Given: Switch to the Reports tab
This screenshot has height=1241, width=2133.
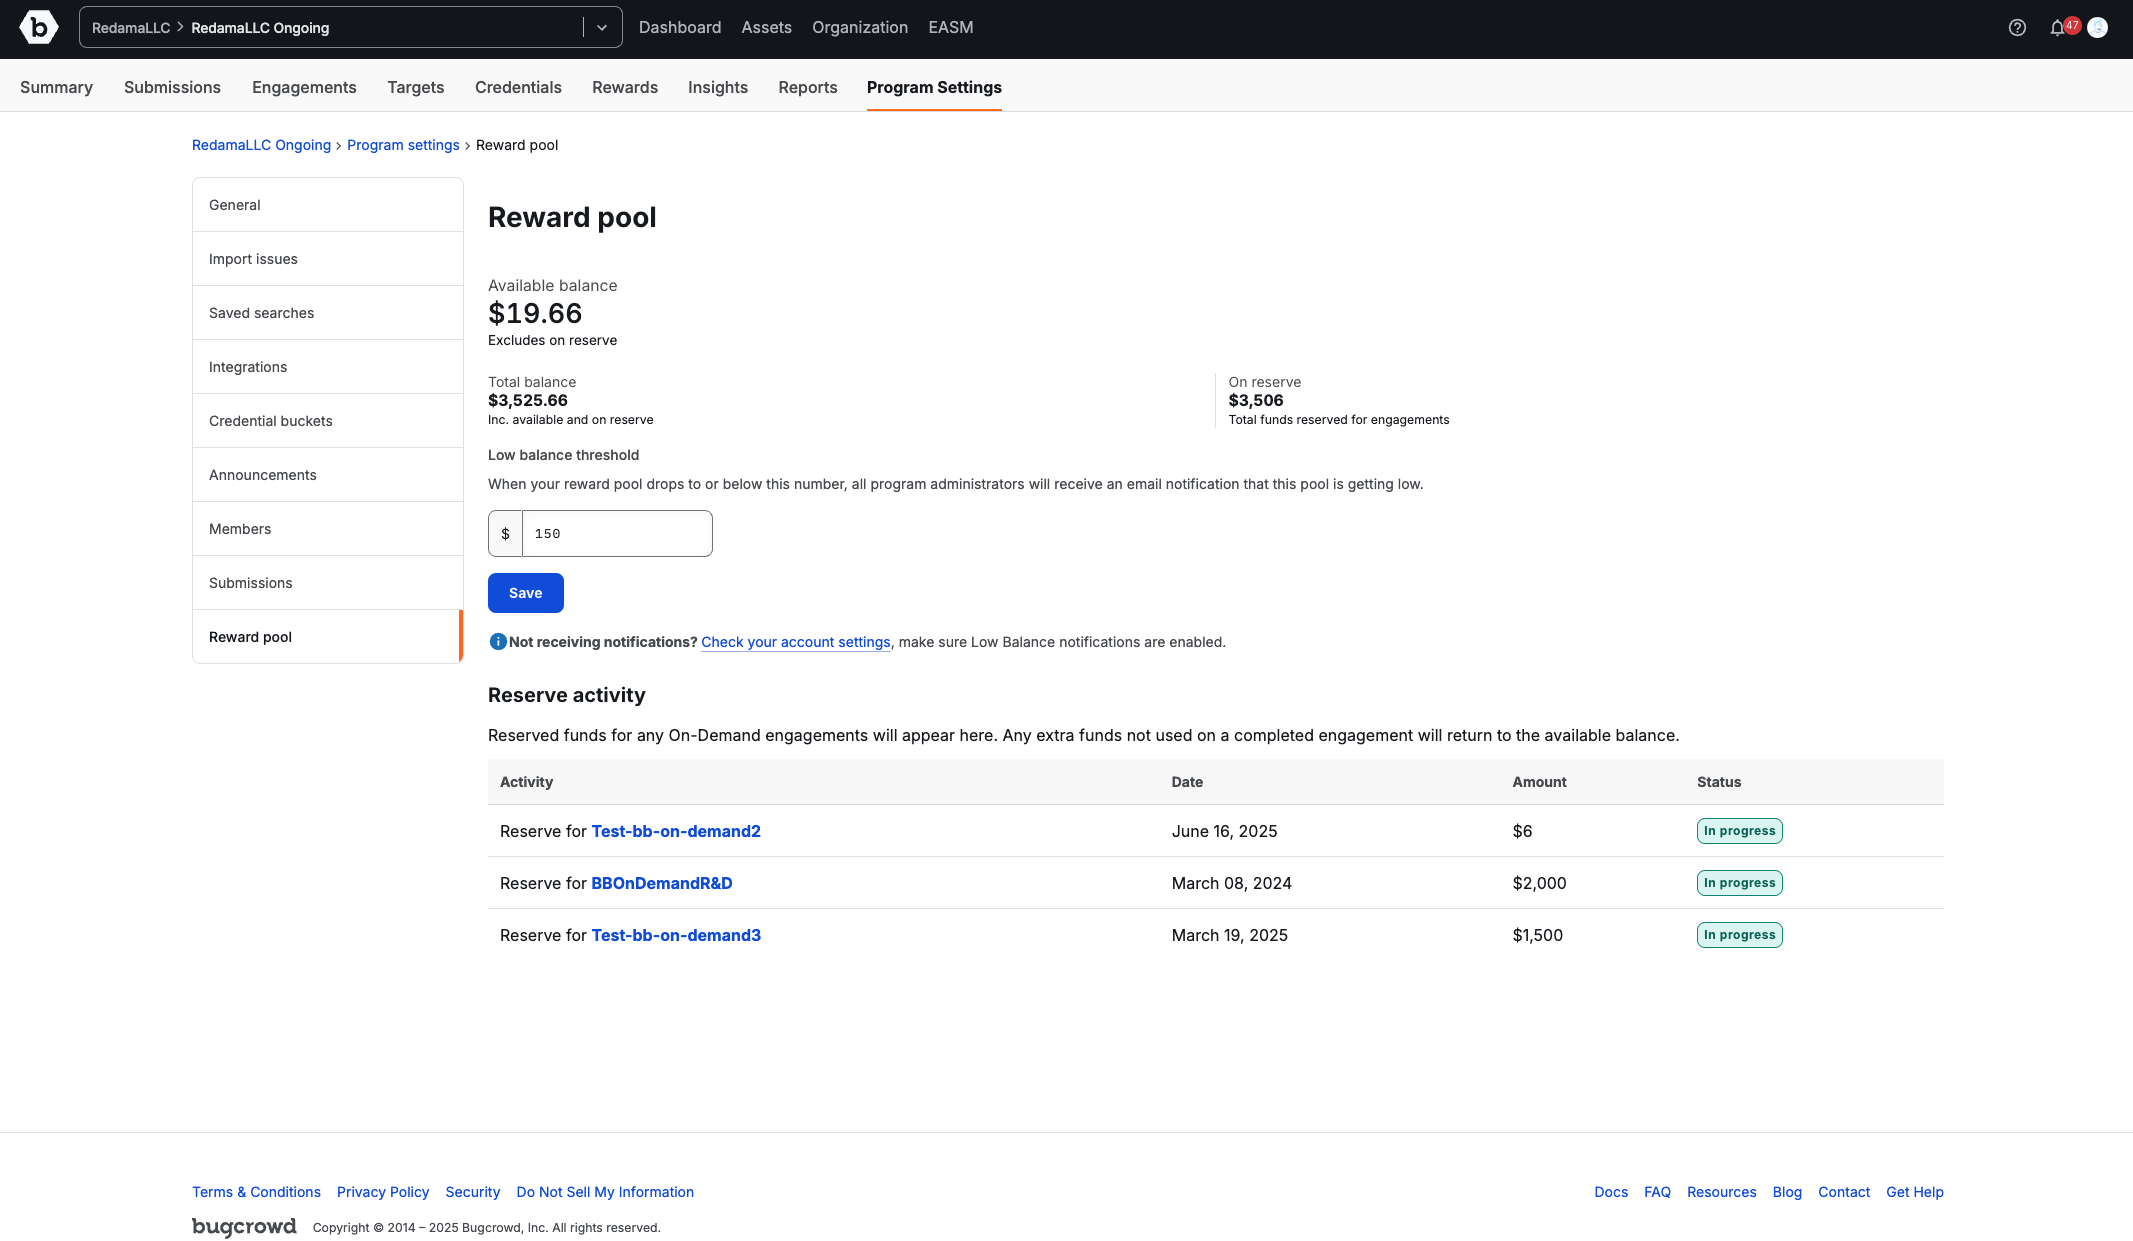Looking at the screenshot, I should point(808,87).
